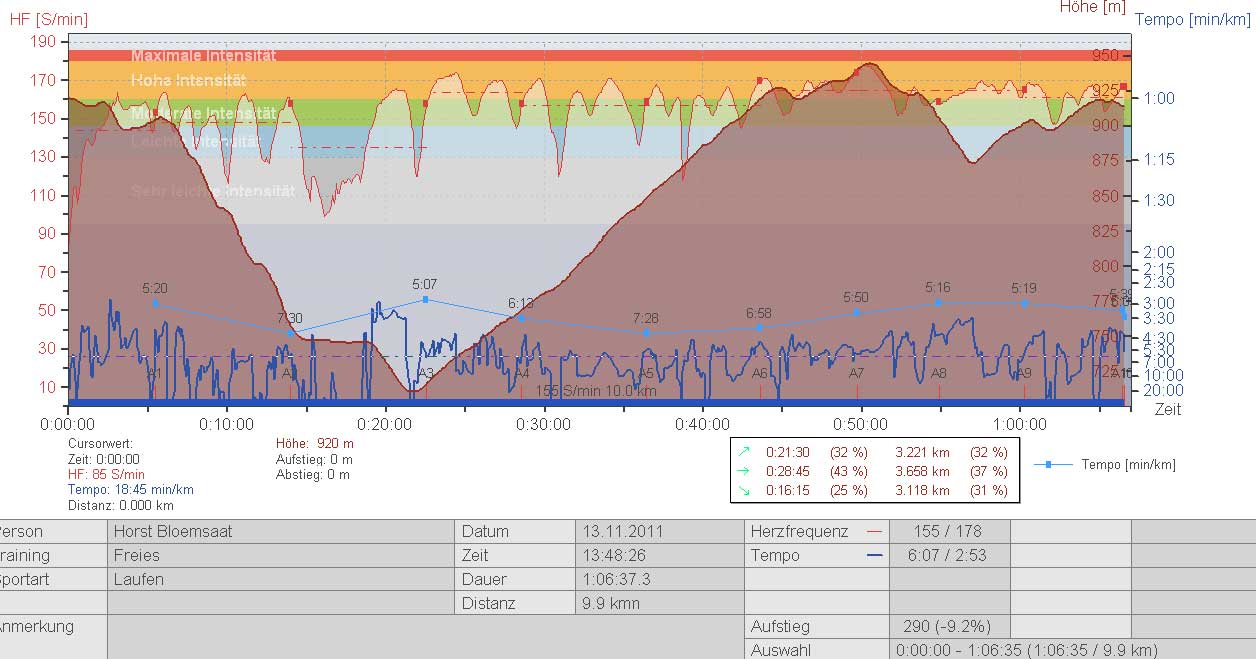Viewport: 1256px width, 659px height.
Task: Click the uphill arrow icon in legend
Action: (743, 452)
